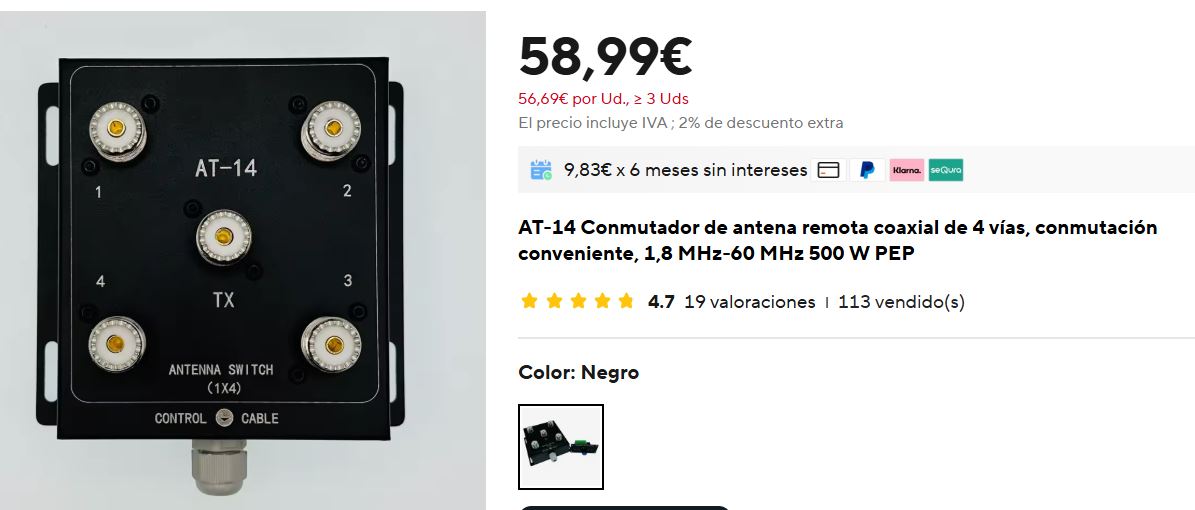Click the credit card payment icon
The height and width of the screenshot is (510, 1195).
point(828,170)
